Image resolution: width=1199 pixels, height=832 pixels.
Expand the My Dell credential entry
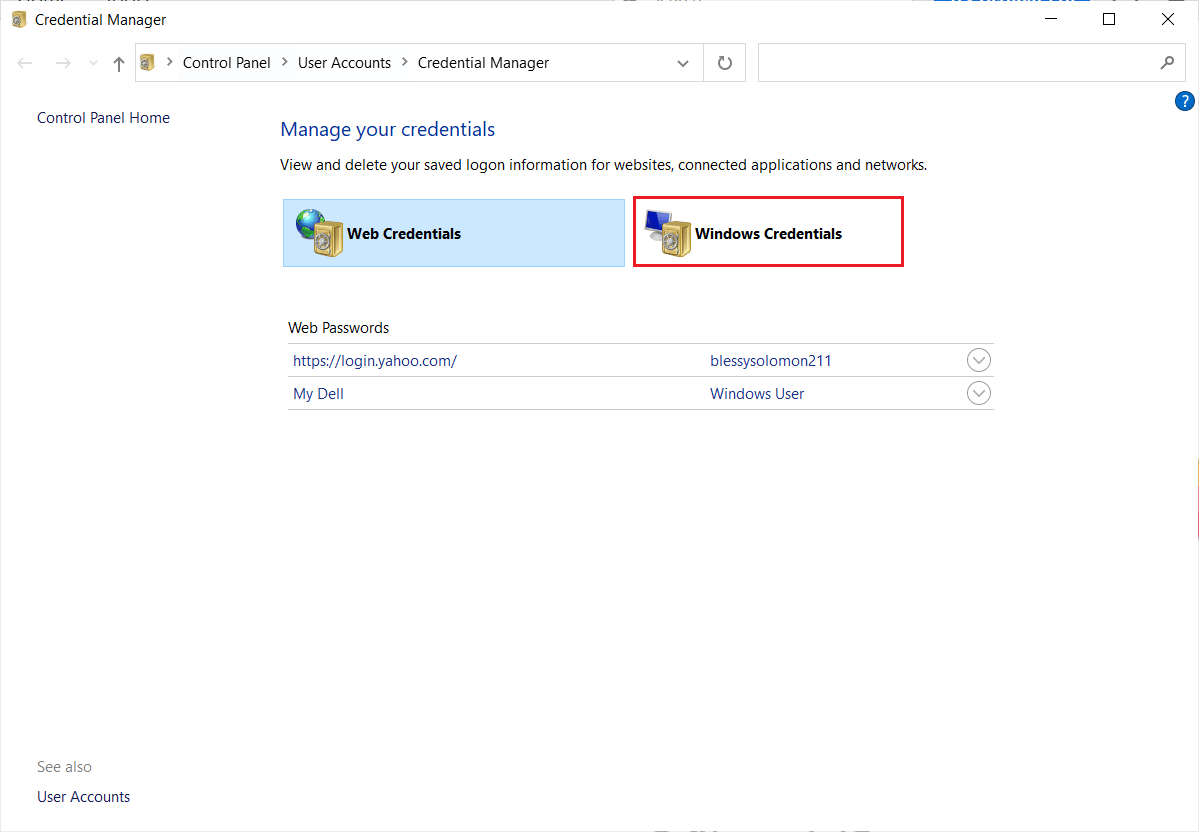click(979, 393)
